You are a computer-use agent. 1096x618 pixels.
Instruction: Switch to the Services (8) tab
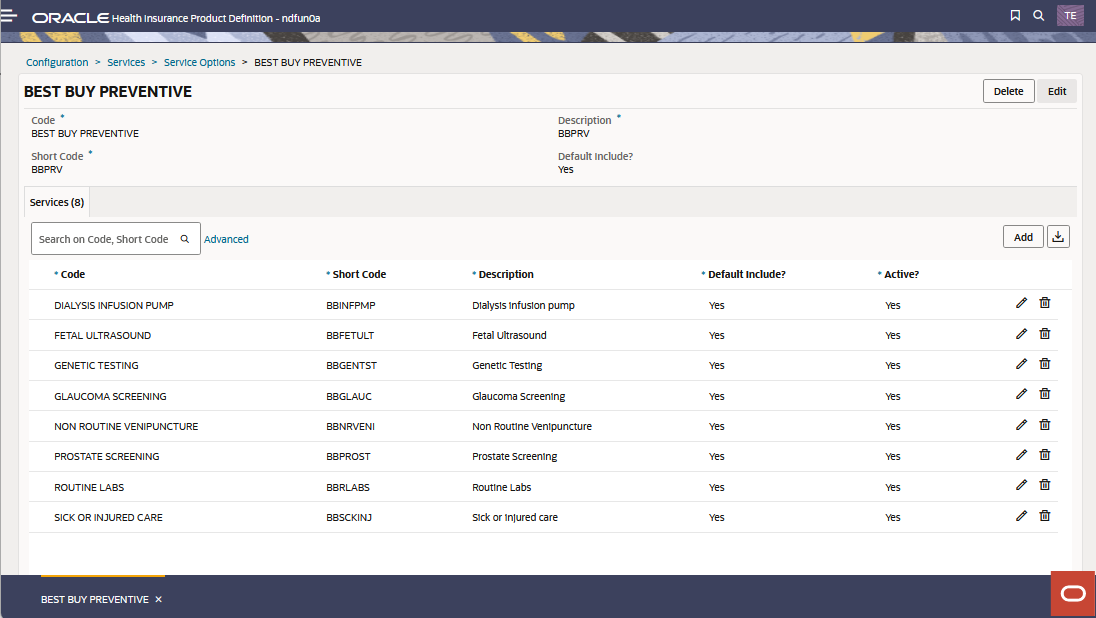pos(56,201)
